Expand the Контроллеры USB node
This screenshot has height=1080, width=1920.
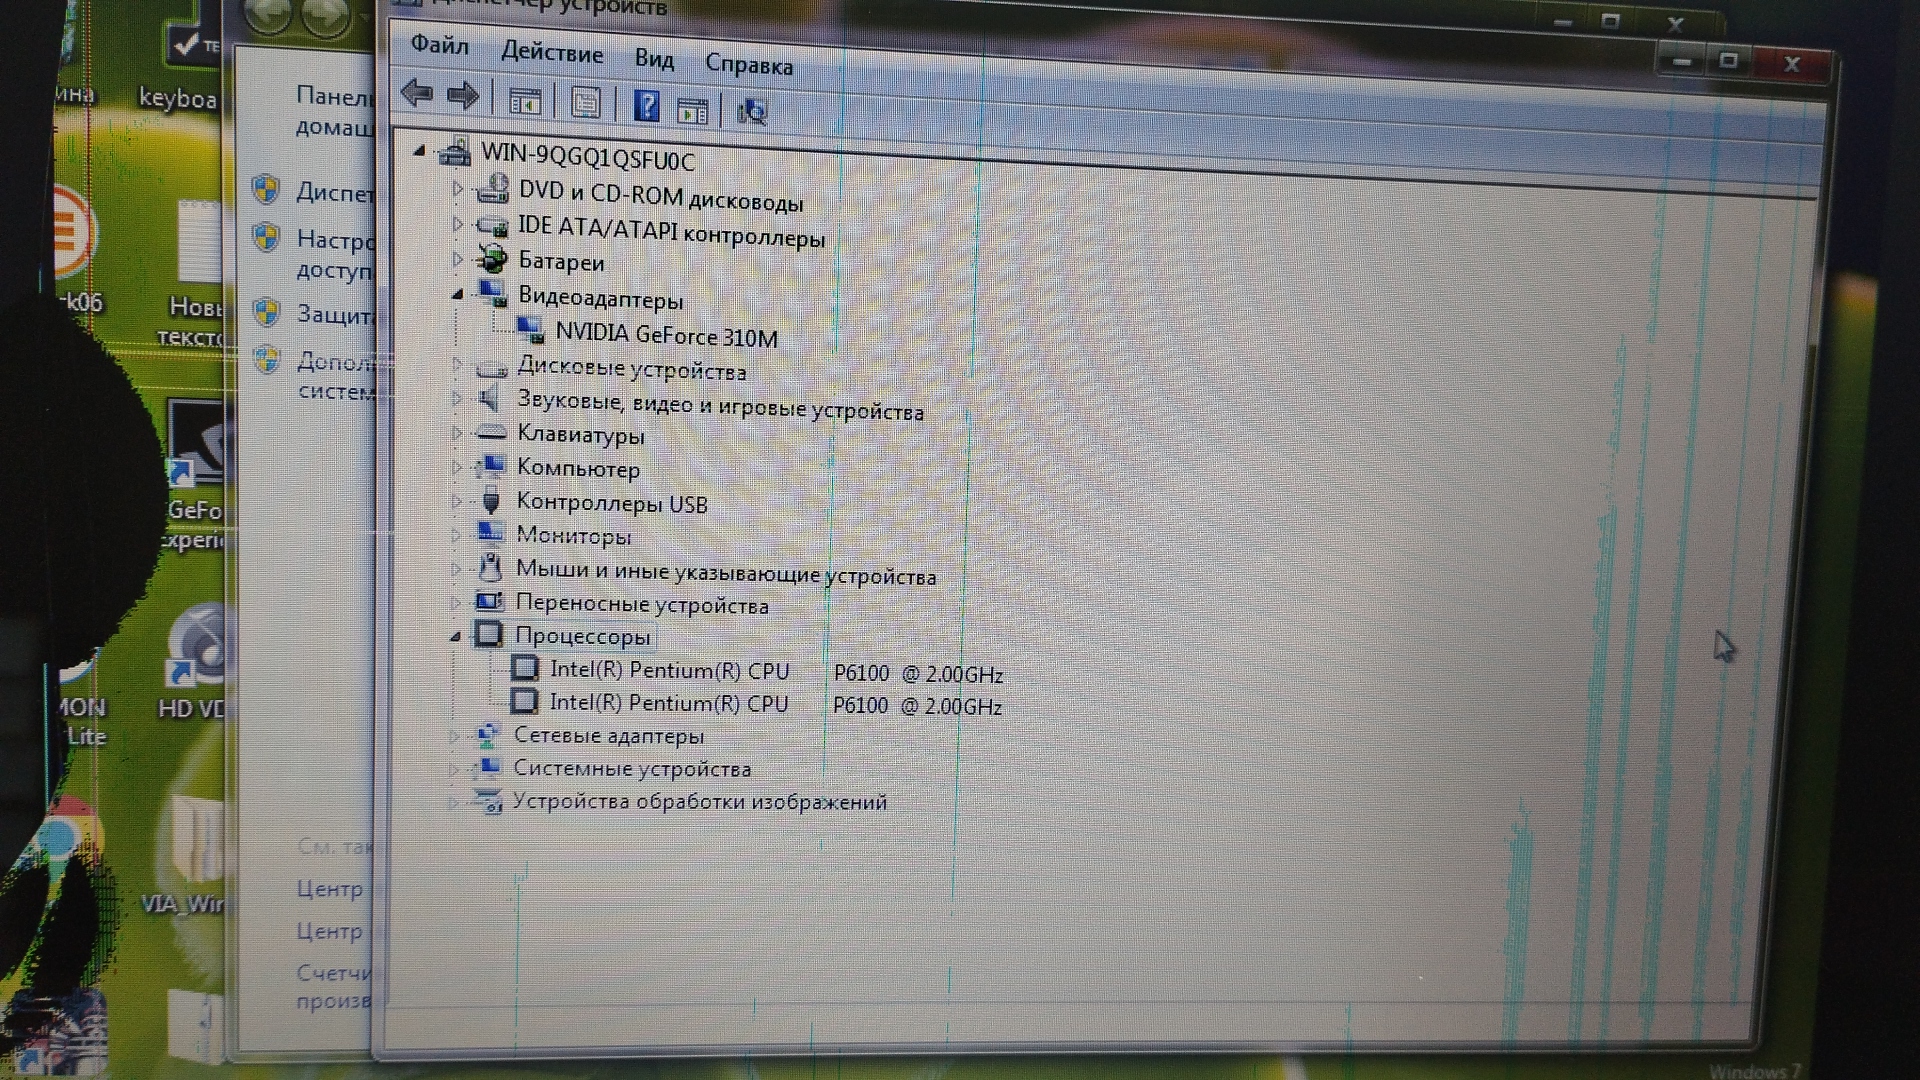[456, 501]
